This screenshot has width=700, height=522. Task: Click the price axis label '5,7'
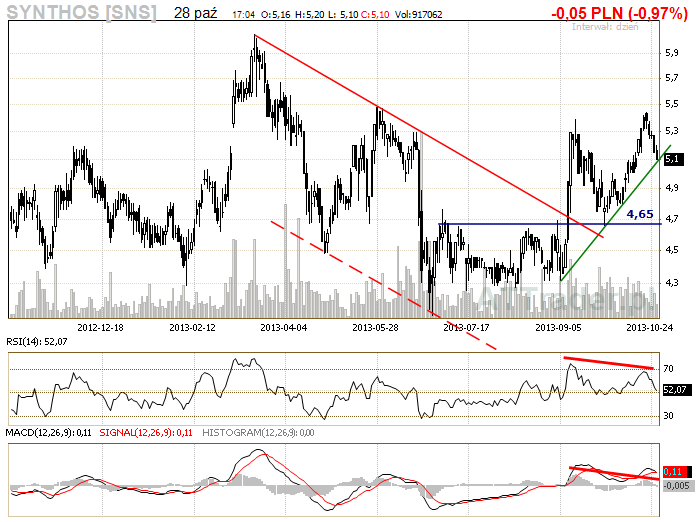tap(671, 78)
